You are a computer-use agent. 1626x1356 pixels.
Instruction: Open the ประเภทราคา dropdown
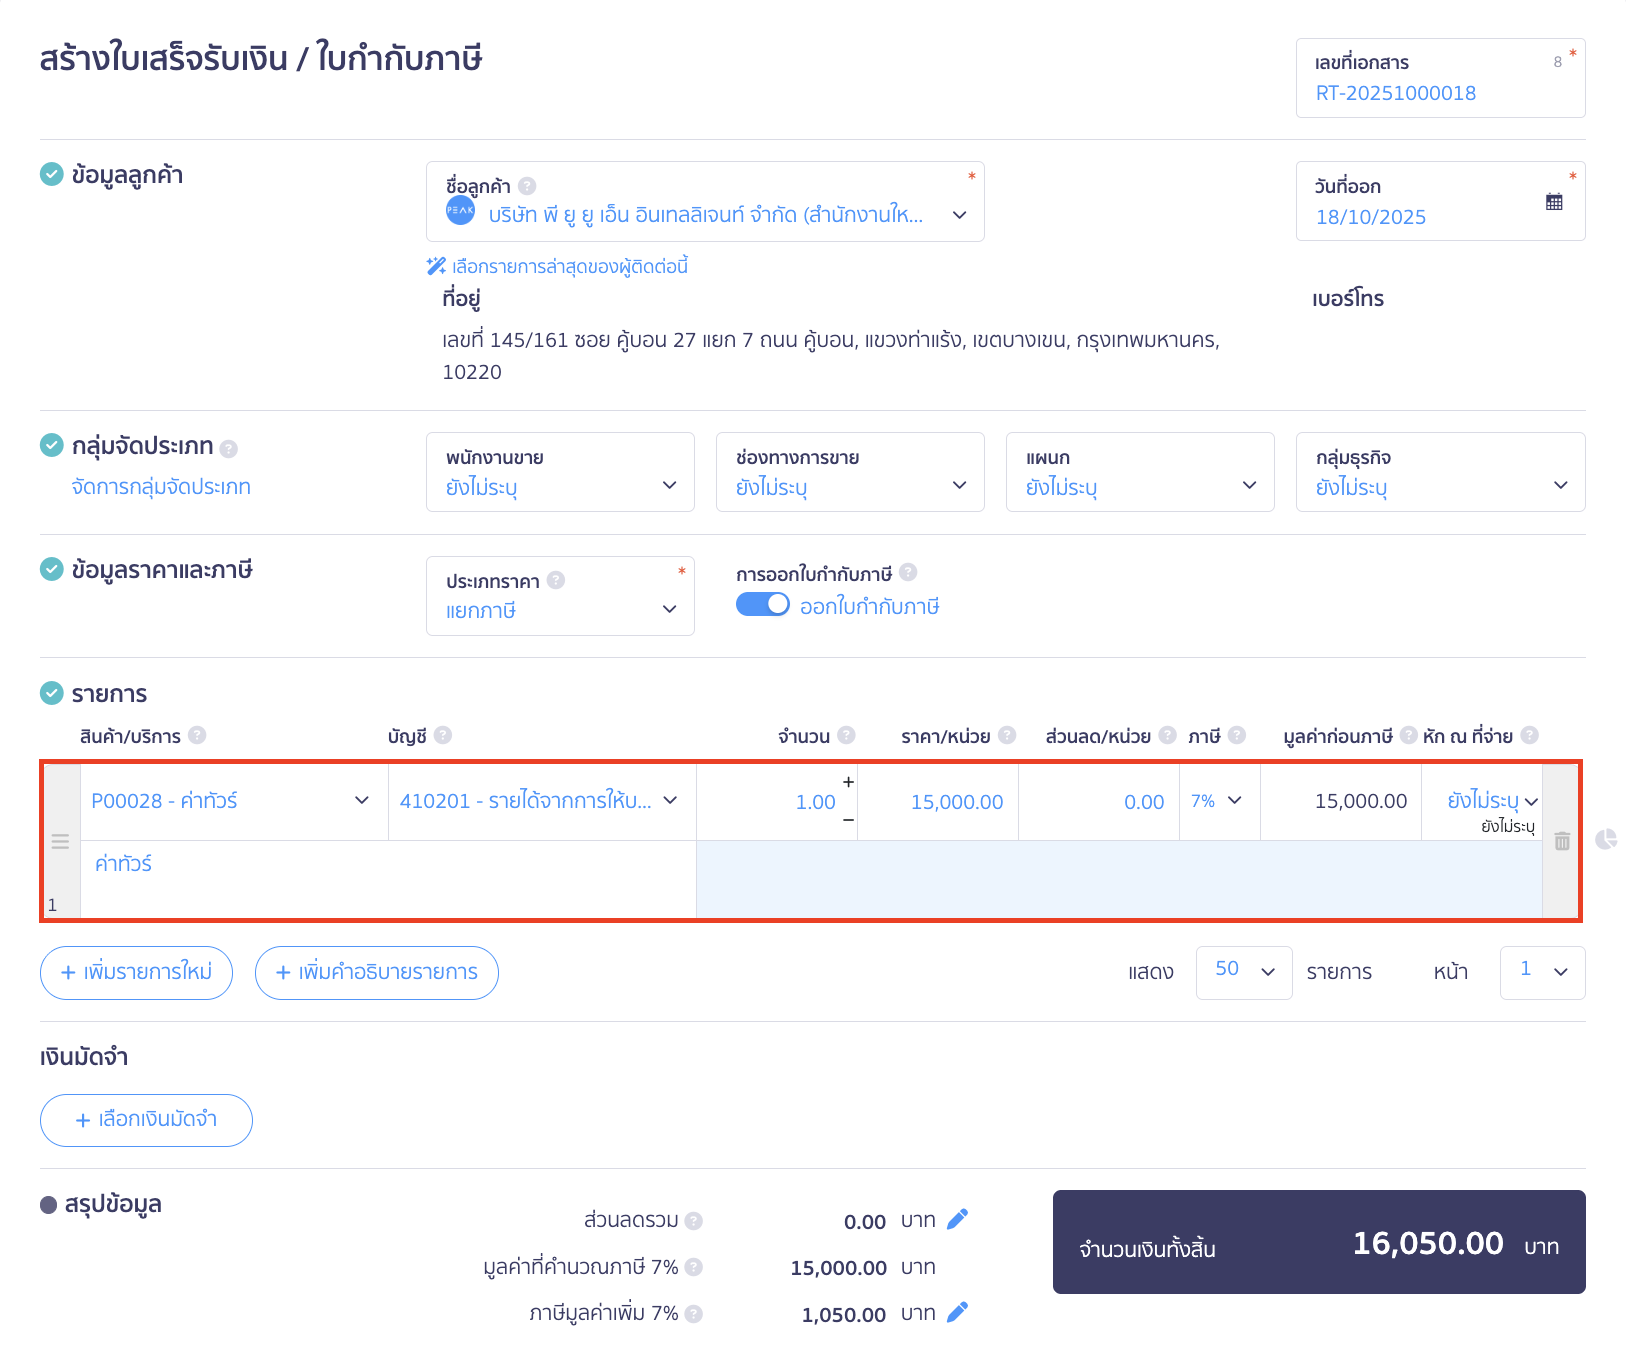pos(560,596)
